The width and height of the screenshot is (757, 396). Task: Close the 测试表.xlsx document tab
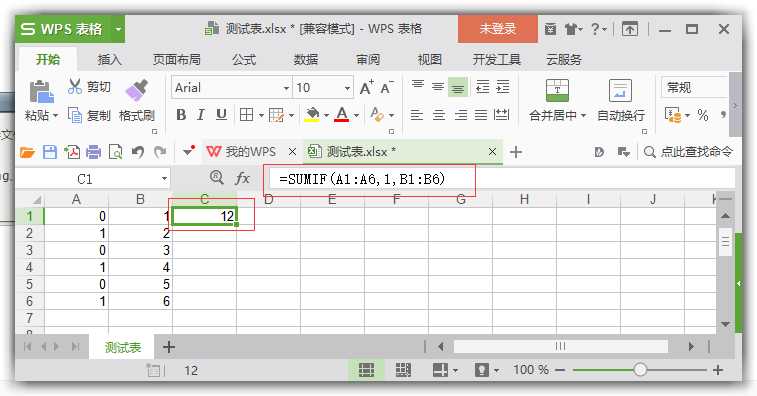click(492, 152)
